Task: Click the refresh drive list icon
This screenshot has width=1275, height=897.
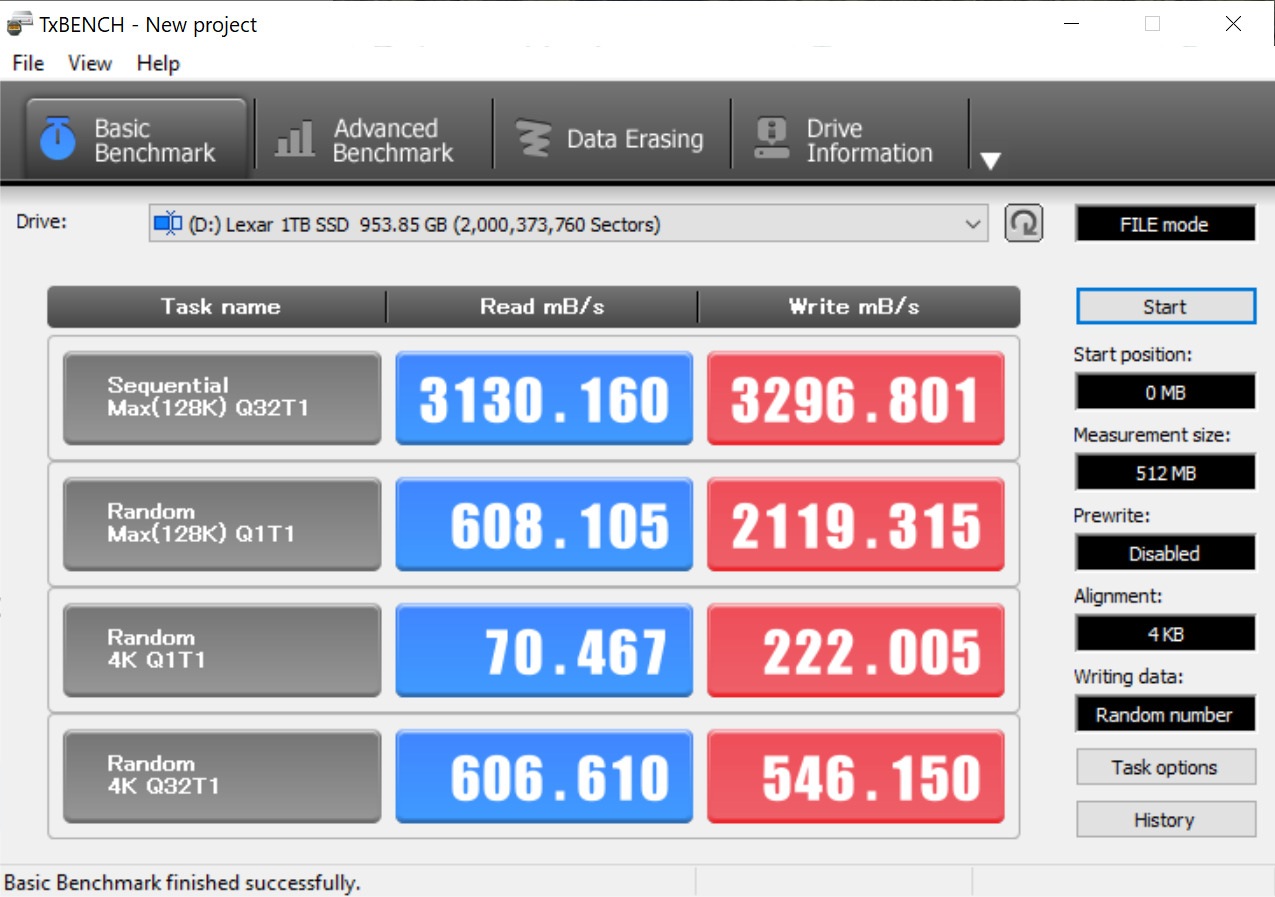Action: coord(1023,223)
